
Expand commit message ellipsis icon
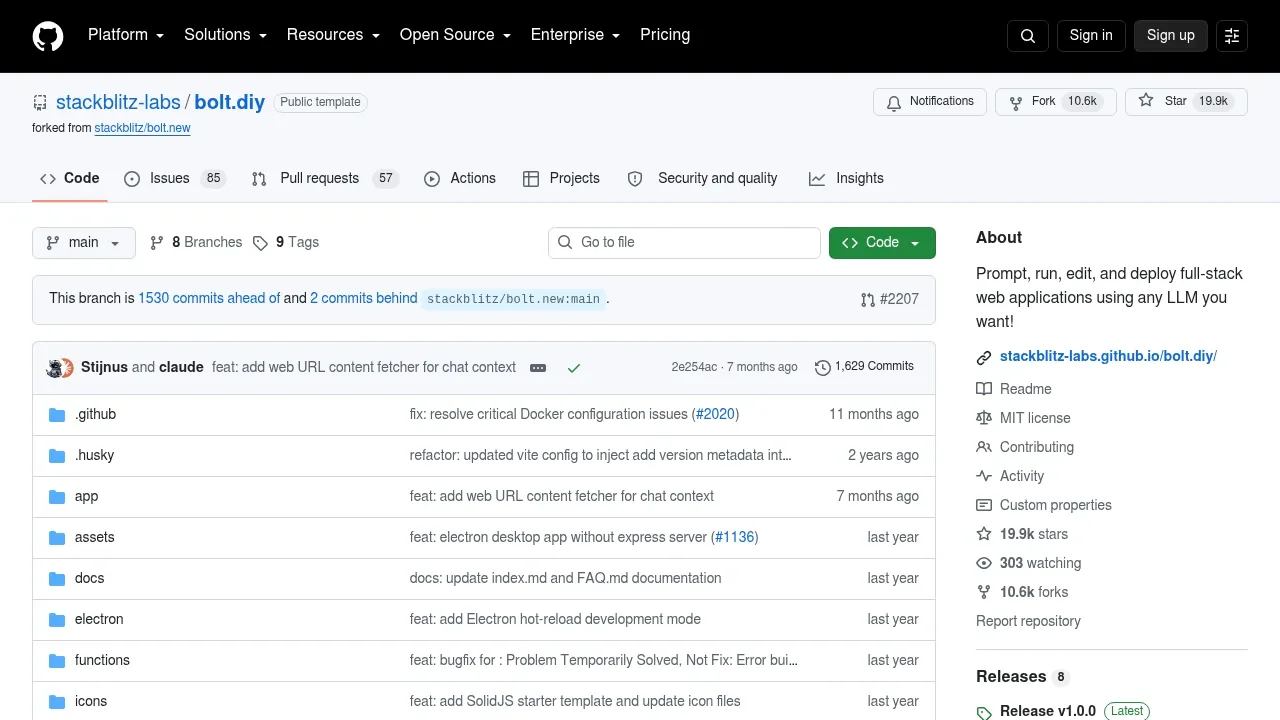coord(538,368)
